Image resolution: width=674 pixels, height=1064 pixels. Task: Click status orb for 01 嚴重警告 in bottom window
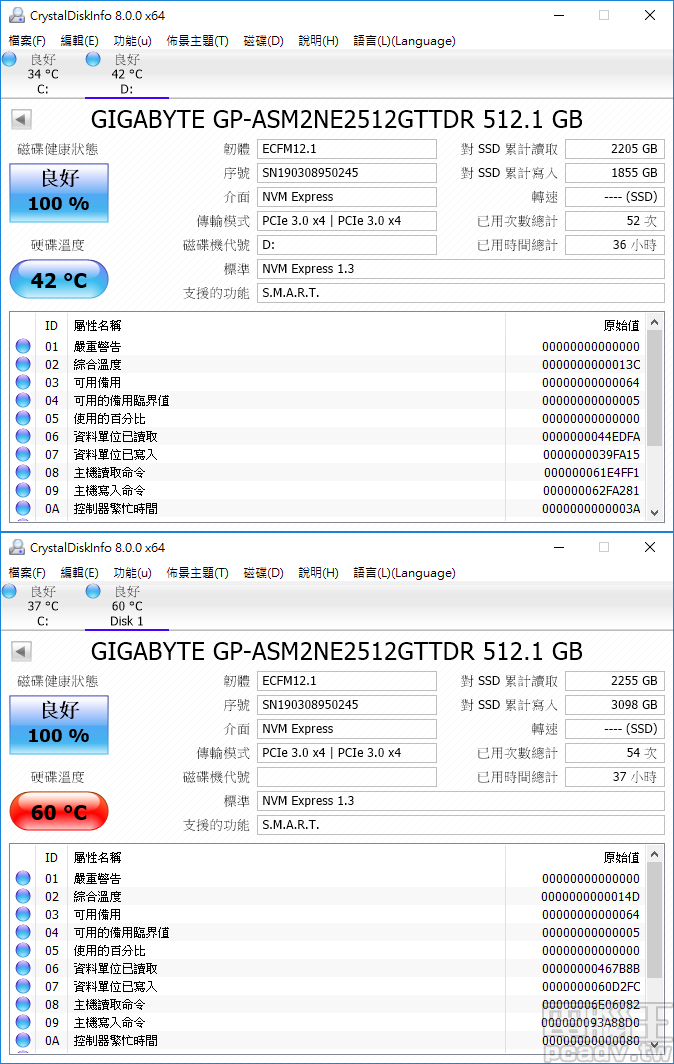click(23, 878)
